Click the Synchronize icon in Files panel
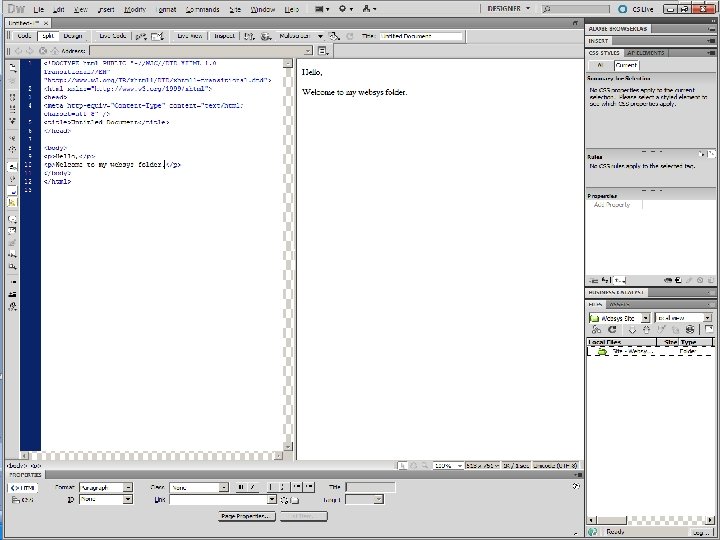 coord(690,330)
